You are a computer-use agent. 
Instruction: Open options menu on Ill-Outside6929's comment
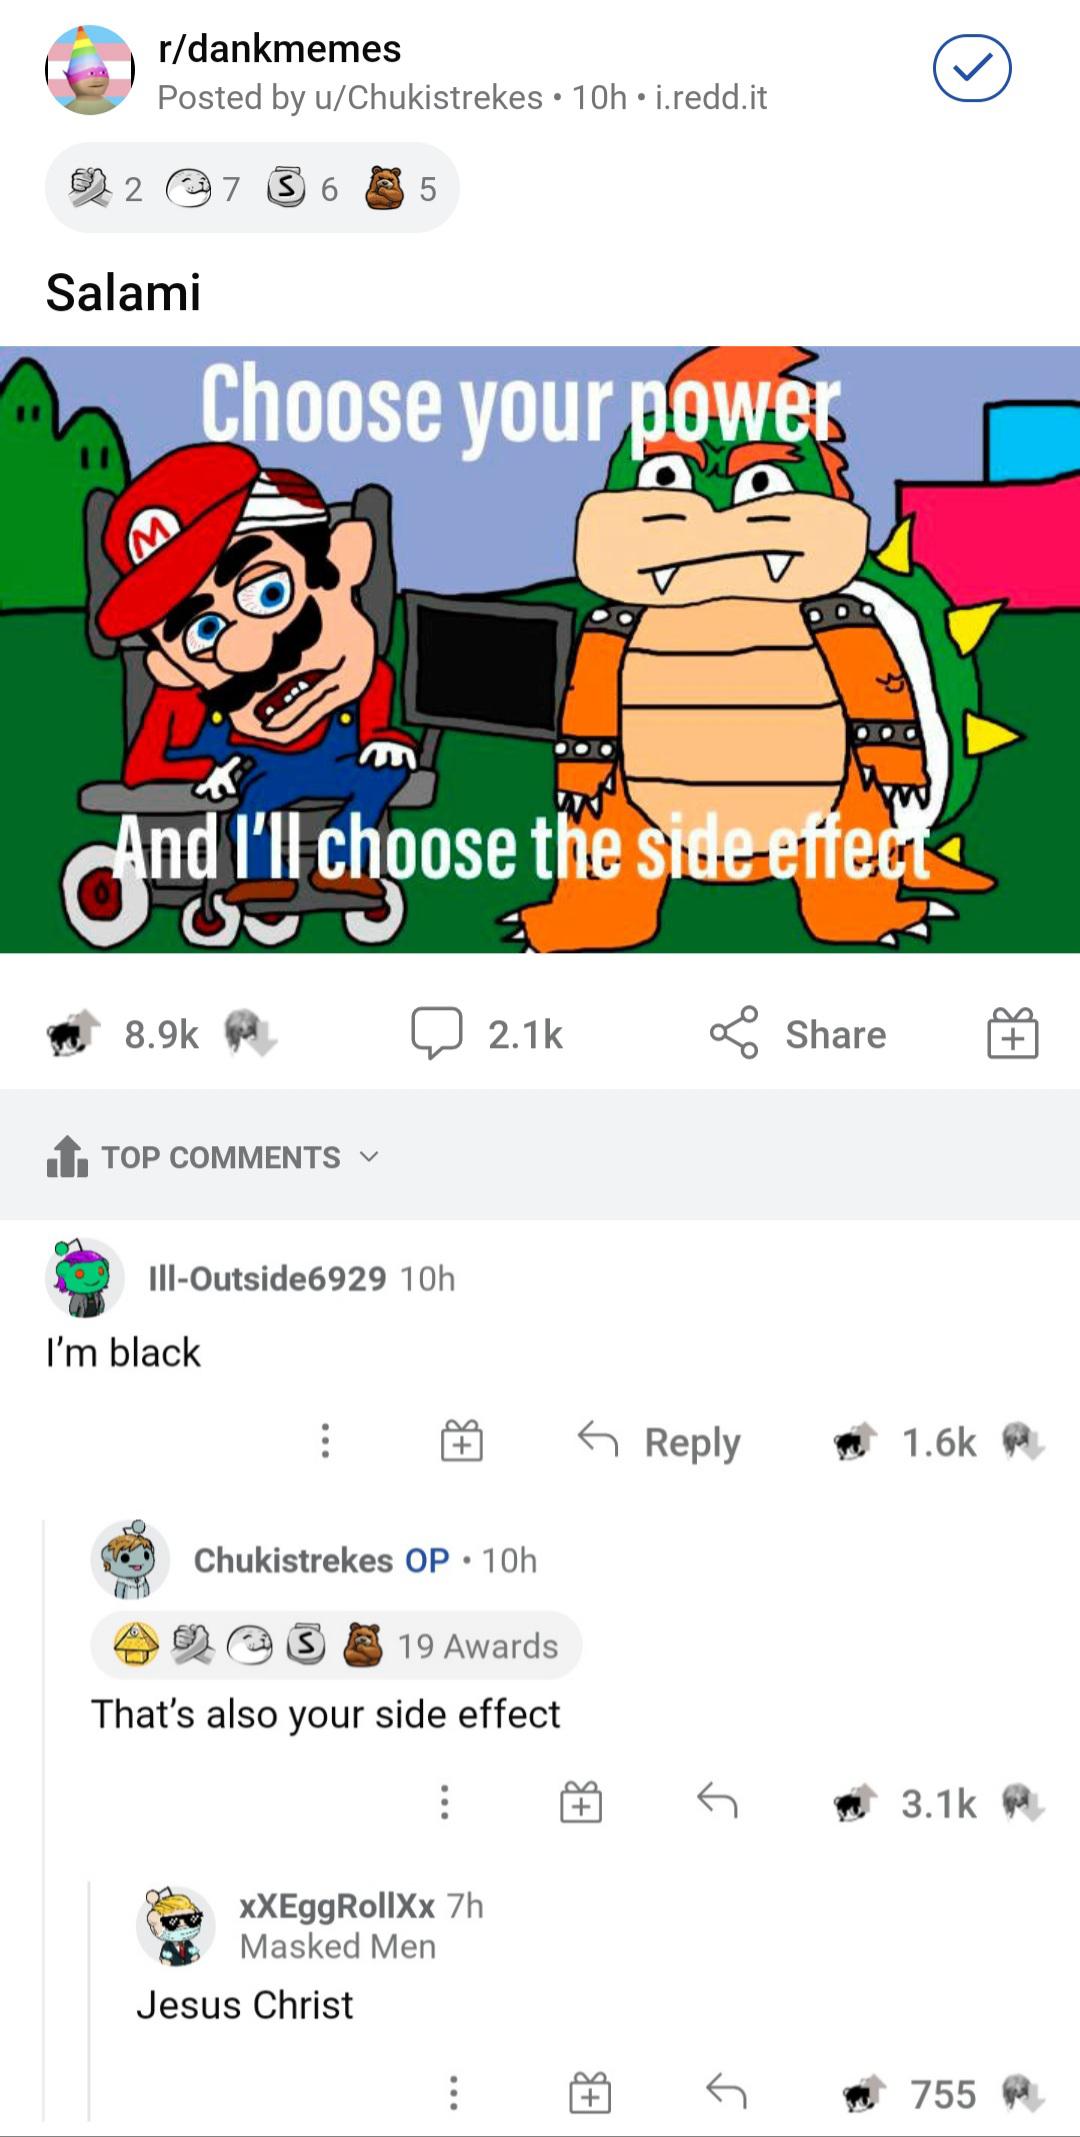click(x=325, y=1441)
